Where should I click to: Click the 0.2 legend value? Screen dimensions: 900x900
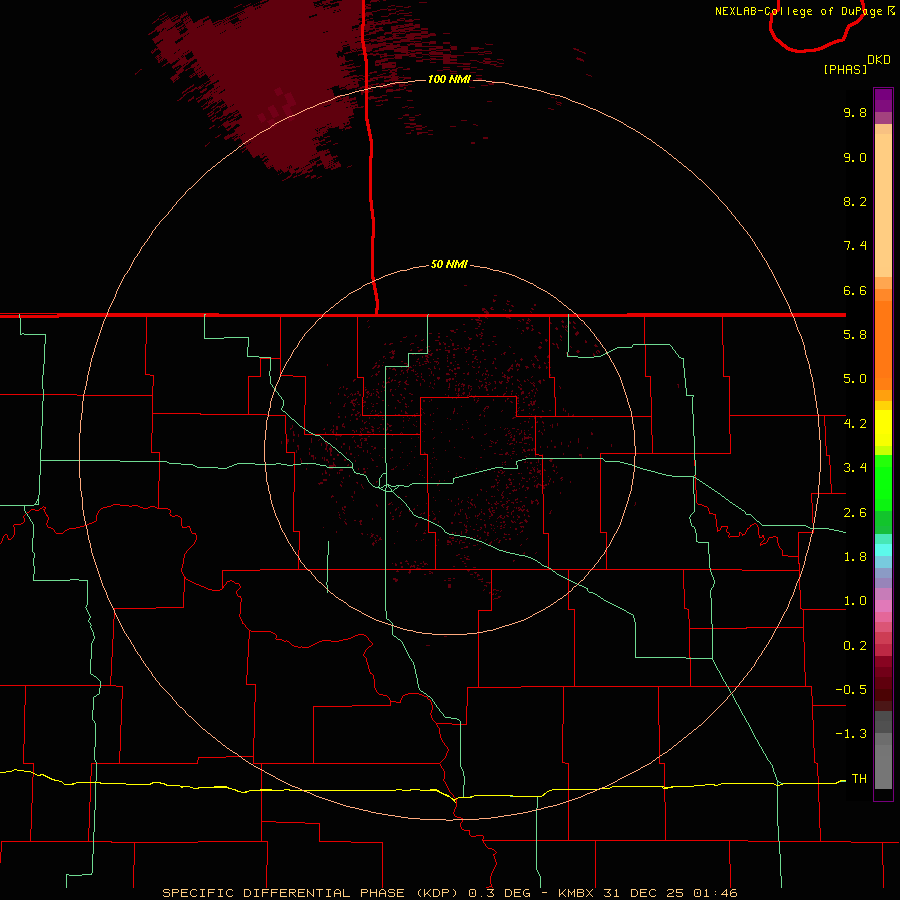[x=855, y=646]
